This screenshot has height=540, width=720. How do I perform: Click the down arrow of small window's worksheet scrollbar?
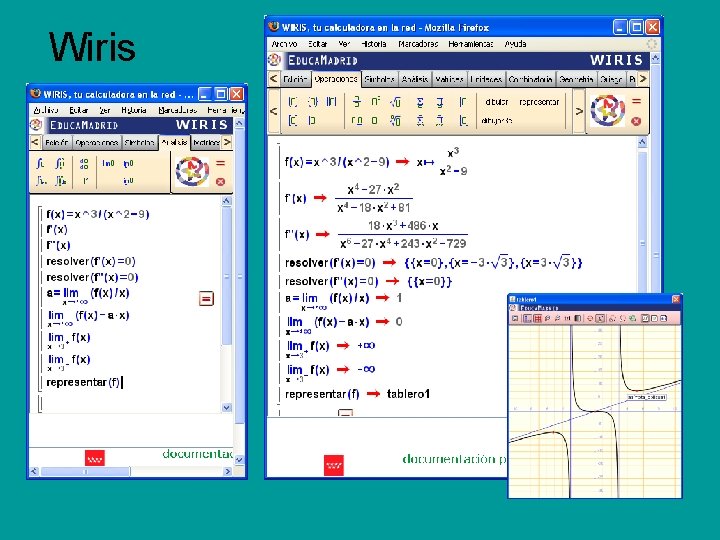226,407
